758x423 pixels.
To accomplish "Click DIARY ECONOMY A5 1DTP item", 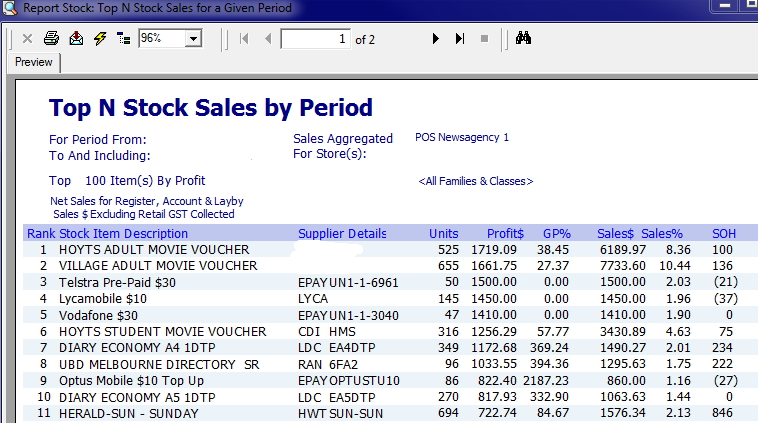I will [137, 397].
